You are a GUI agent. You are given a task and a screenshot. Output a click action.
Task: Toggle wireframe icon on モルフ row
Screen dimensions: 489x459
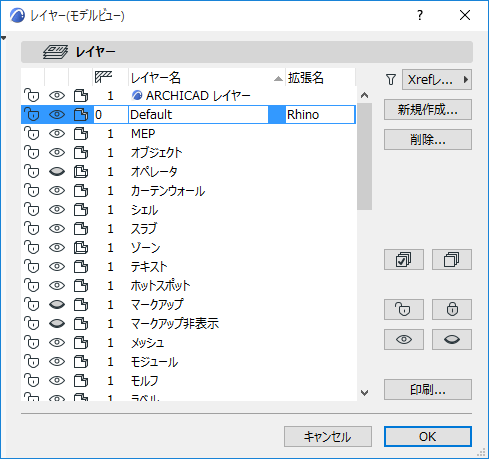click(81, 381)
